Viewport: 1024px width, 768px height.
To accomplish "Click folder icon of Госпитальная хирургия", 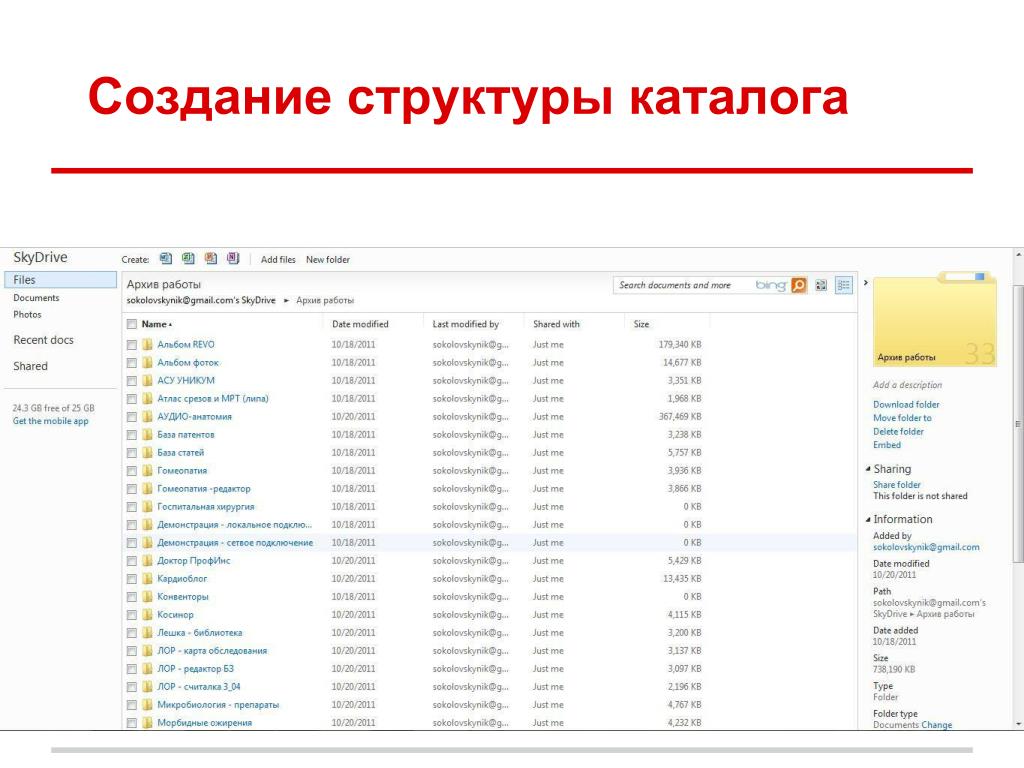I will pyautogui.click(x=148, y=507).
